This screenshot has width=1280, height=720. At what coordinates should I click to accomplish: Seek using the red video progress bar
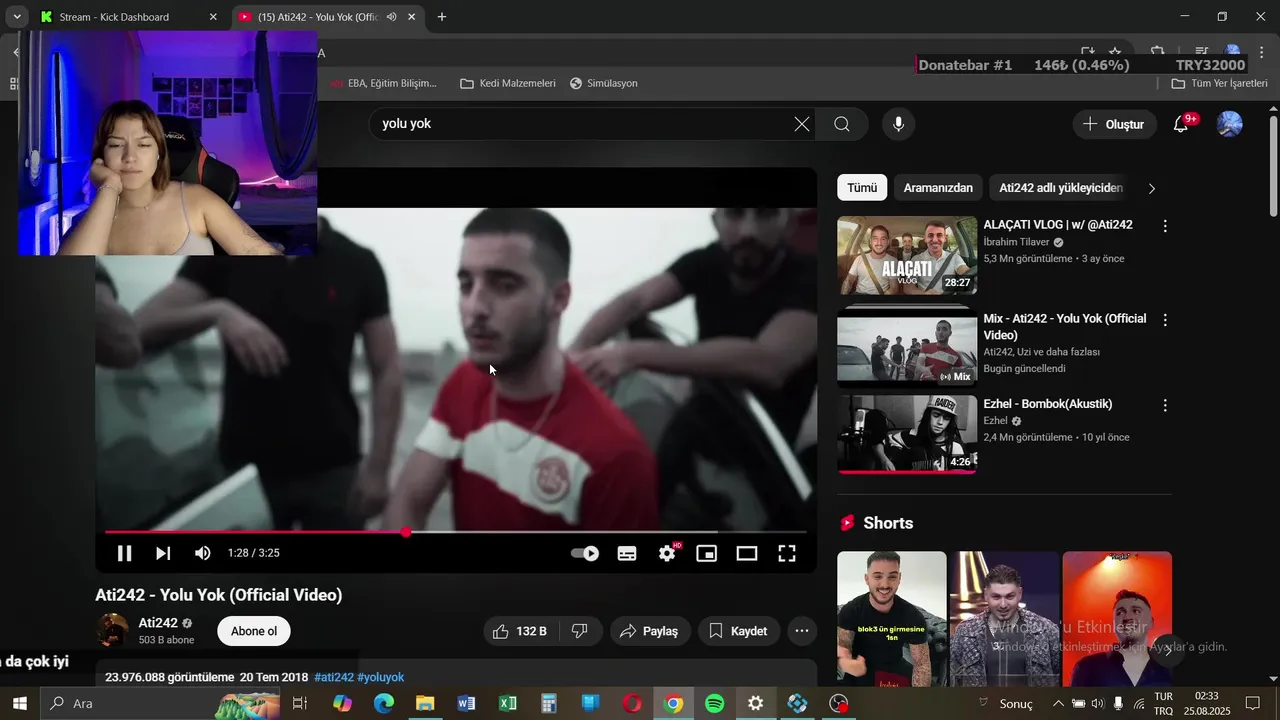(x=455, y=532)
